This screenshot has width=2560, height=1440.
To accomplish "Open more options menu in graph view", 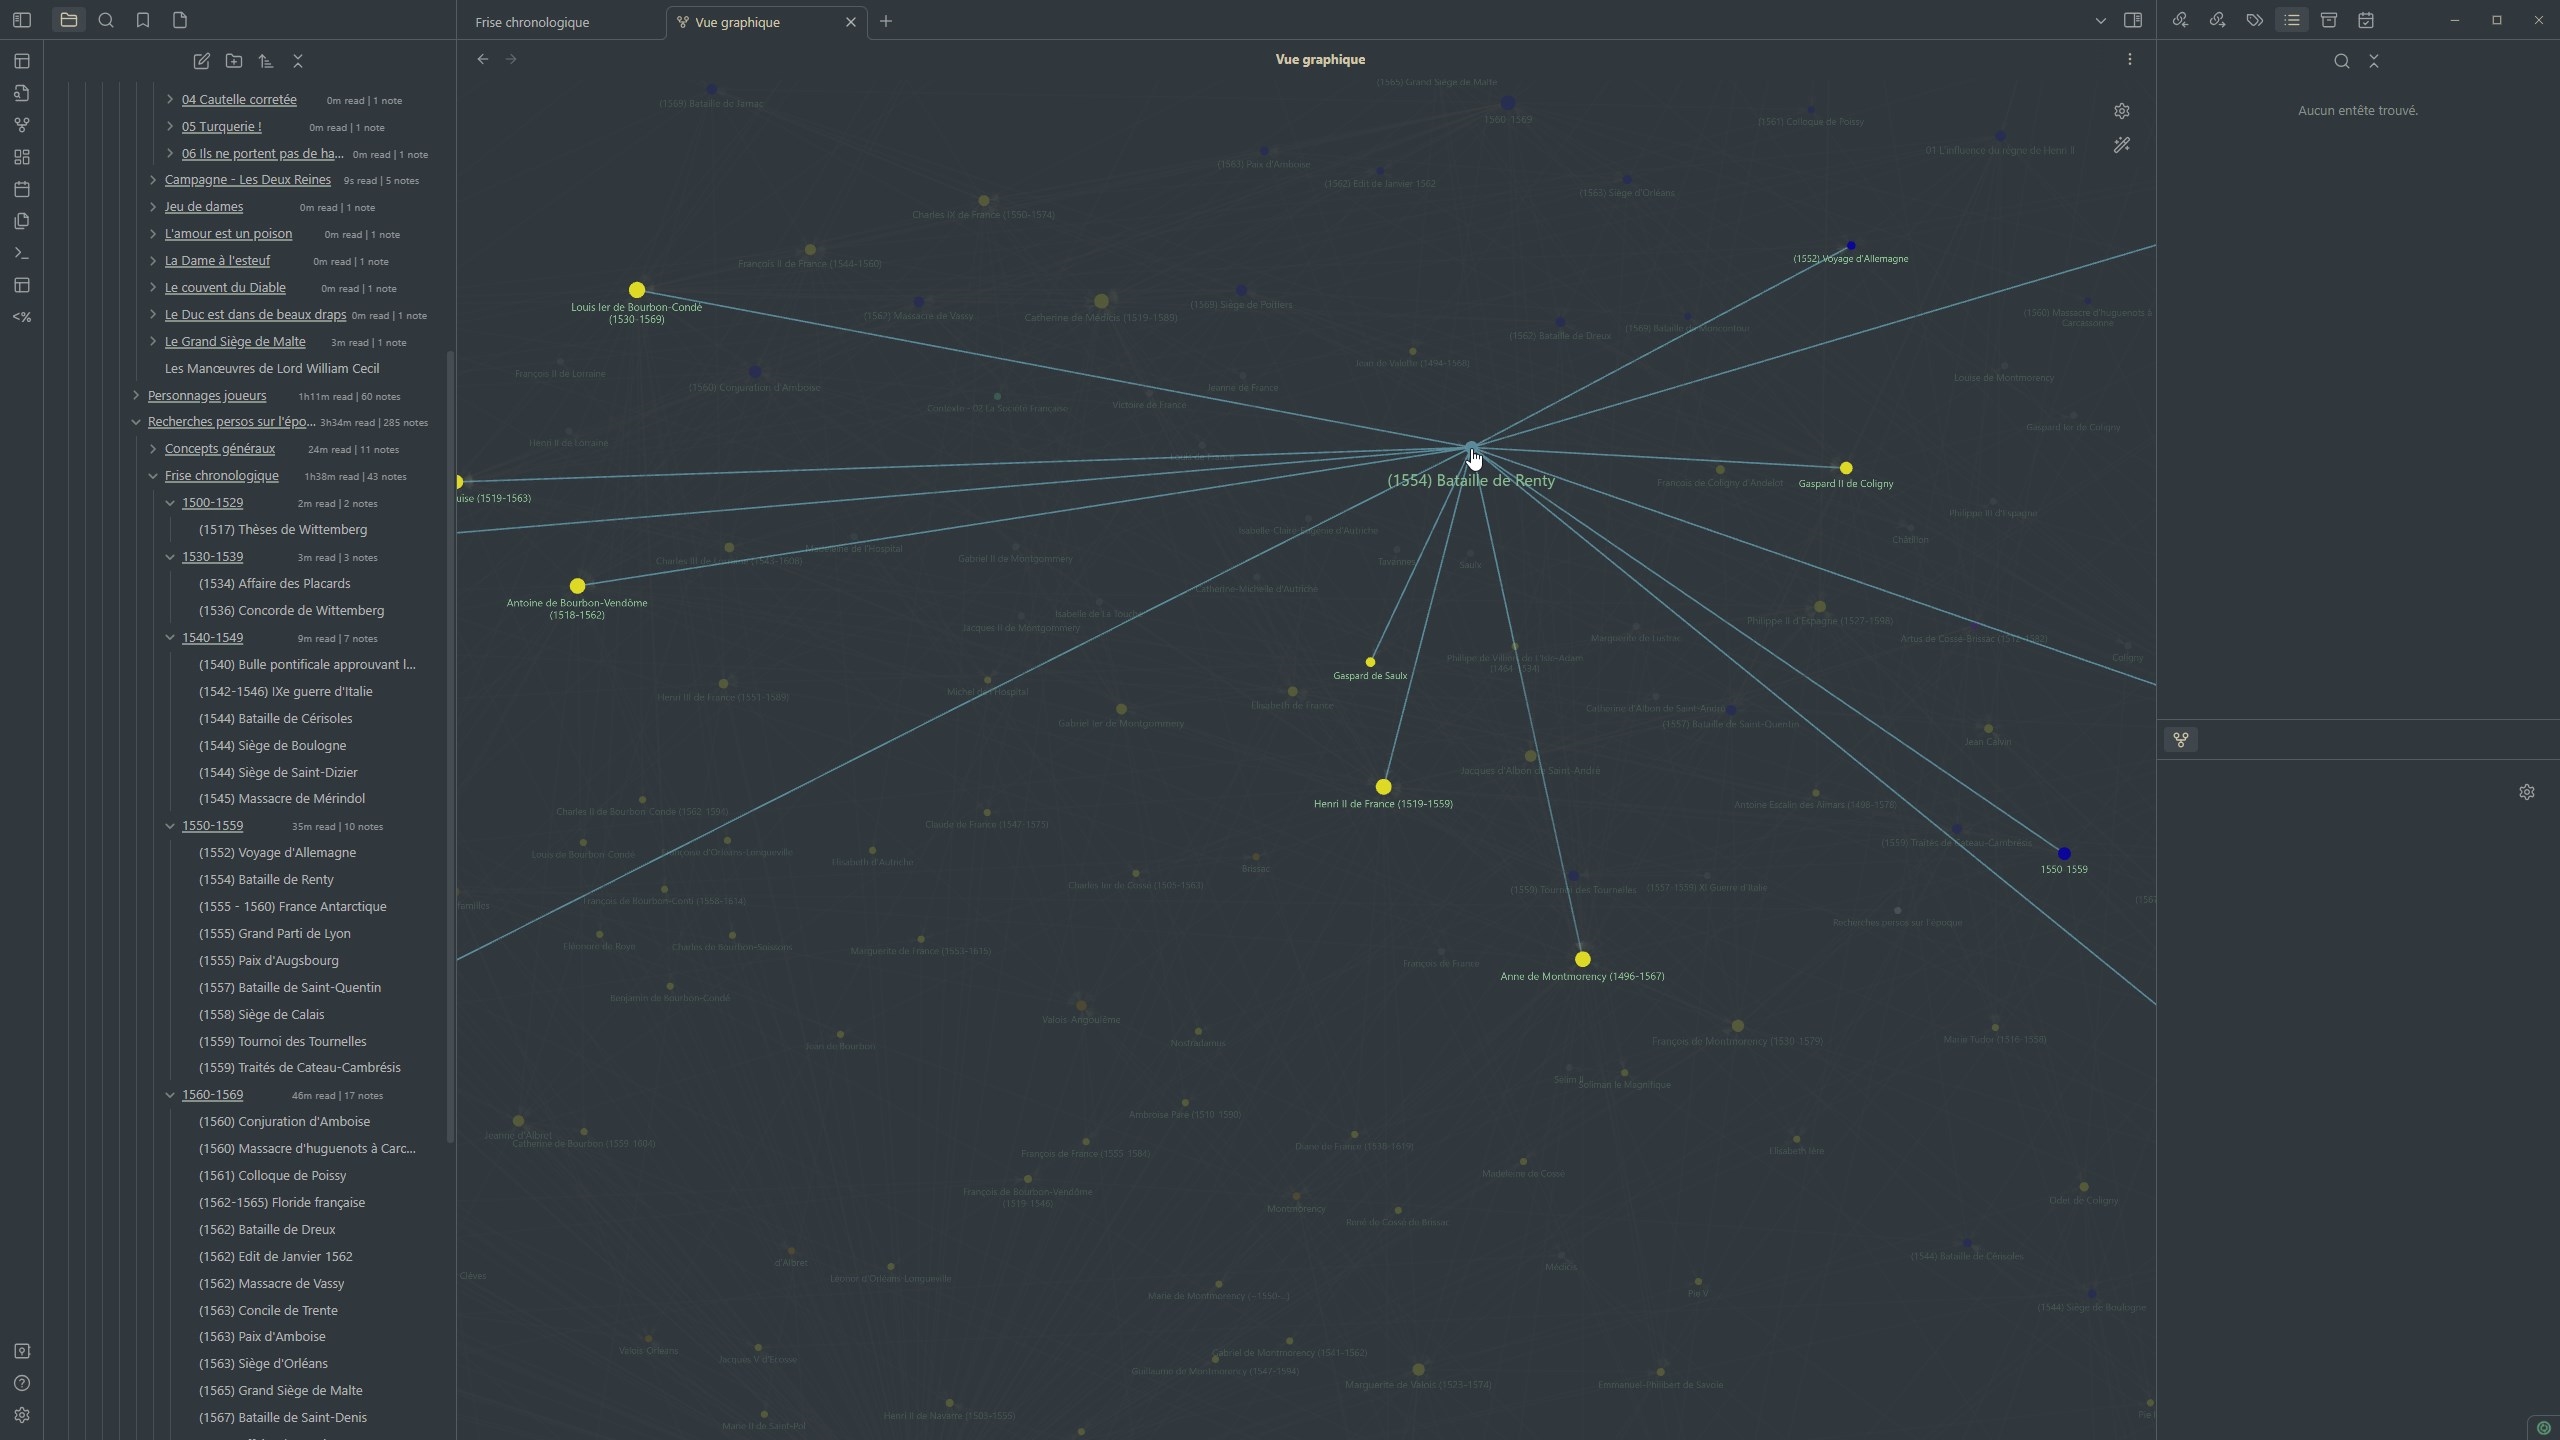I will pyautogui.click(x=2129, y=59).
